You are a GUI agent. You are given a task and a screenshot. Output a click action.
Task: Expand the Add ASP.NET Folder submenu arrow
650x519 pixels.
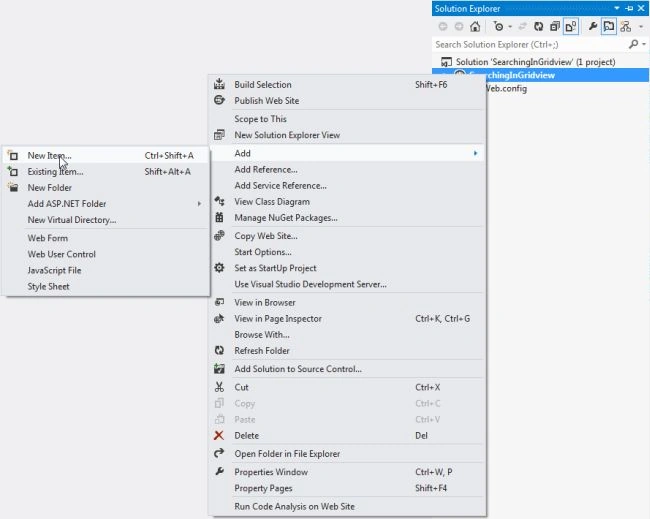[x=199, y=204]
